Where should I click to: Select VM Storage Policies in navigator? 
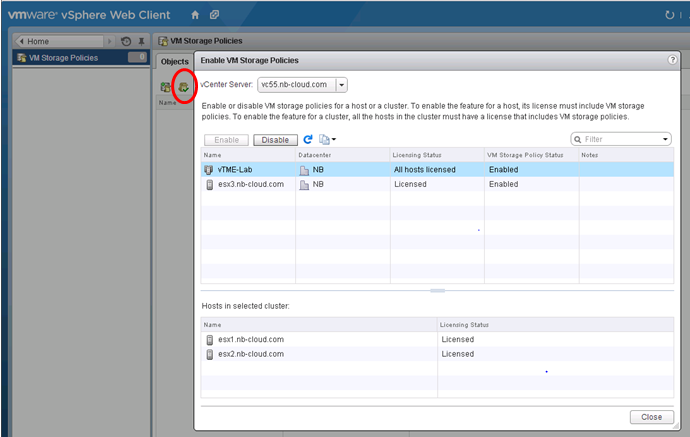point(81,58)
